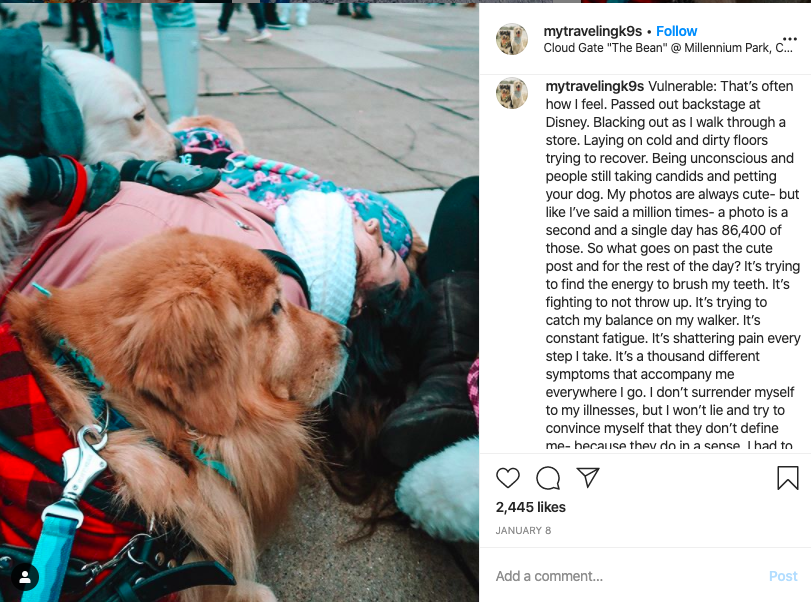Submit comment with the Post button
This screenshot has height=602, width=811.
tap(783, 576)
